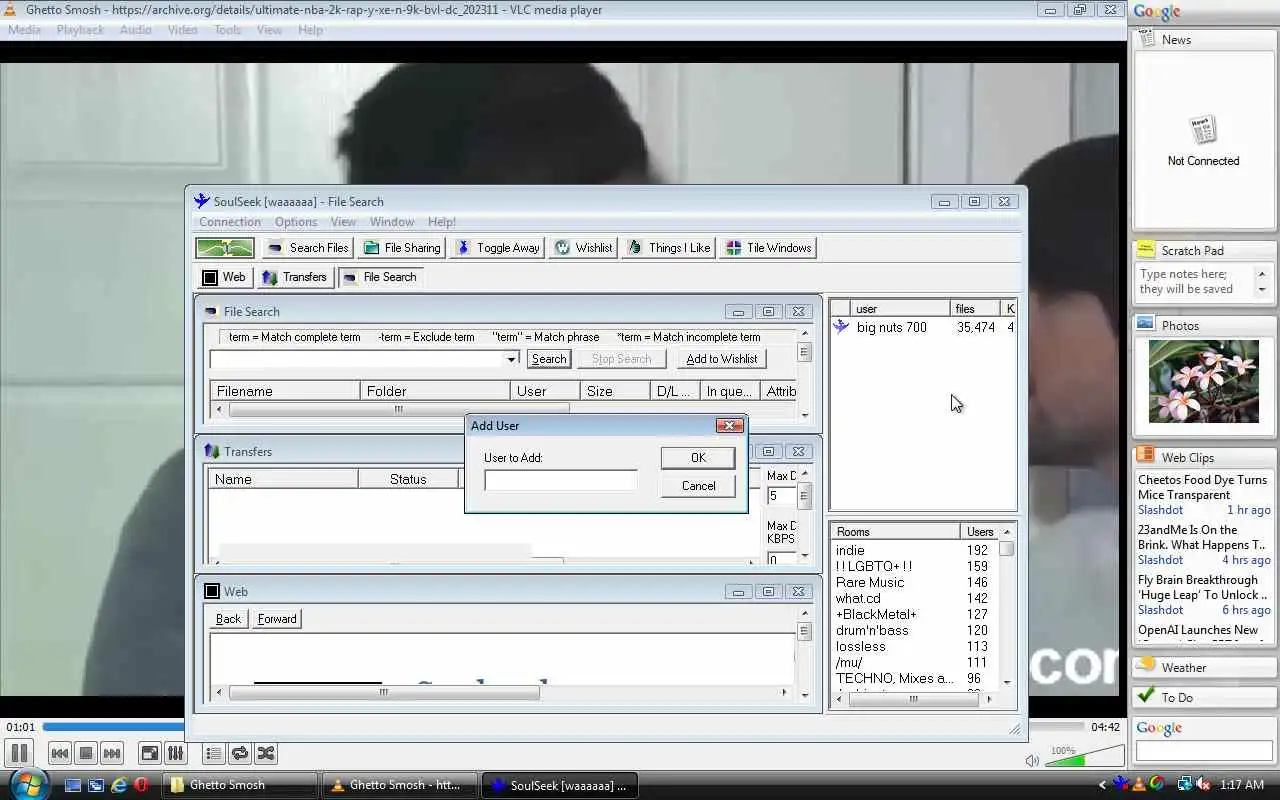Toggle VLC loop mode

(240, 753)
